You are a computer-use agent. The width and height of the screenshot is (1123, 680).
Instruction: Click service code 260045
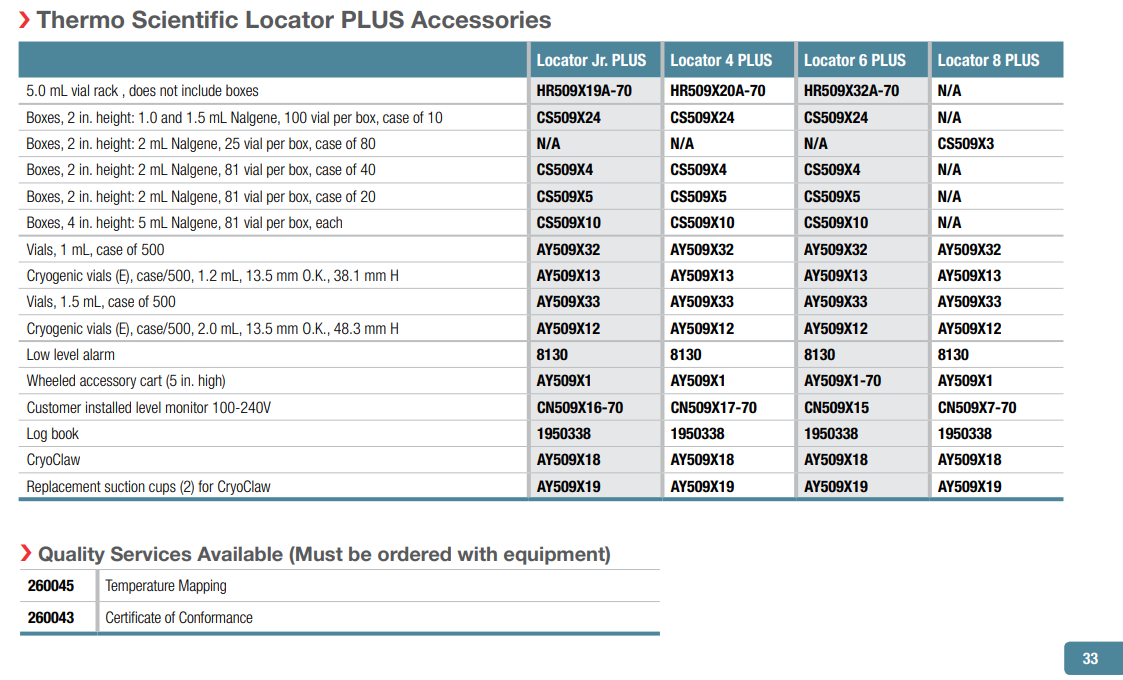pyautogui.click(x=51, y=586)
